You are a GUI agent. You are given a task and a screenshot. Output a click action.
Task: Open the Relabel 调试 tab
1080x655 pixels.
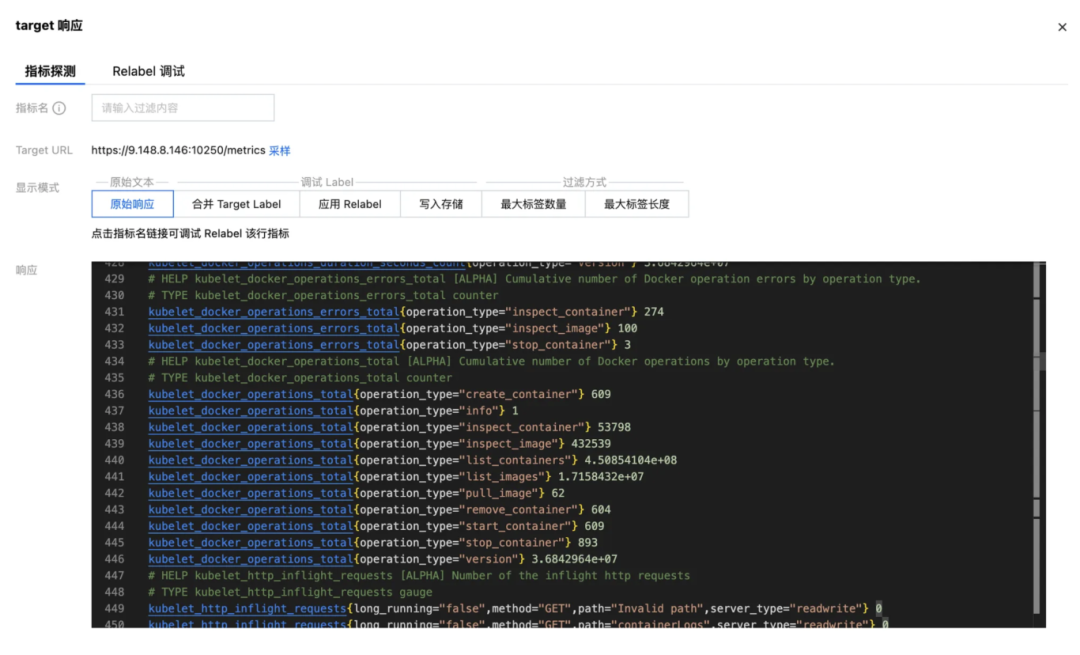(148, 71)
